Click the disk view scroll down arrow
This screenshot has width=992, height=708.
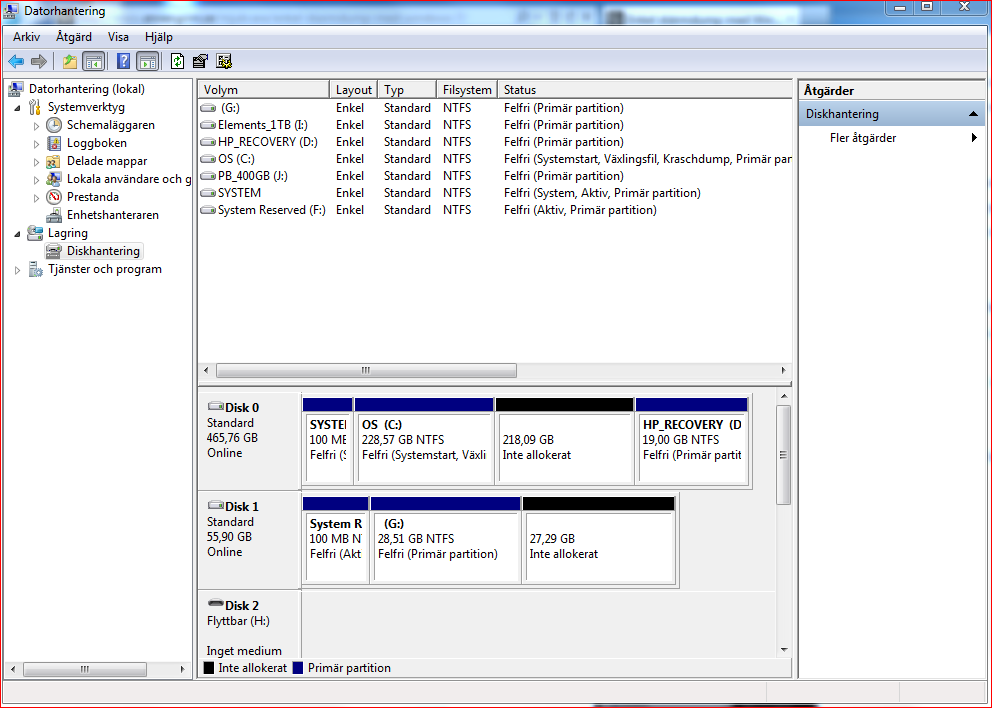[x=784, y=650]
